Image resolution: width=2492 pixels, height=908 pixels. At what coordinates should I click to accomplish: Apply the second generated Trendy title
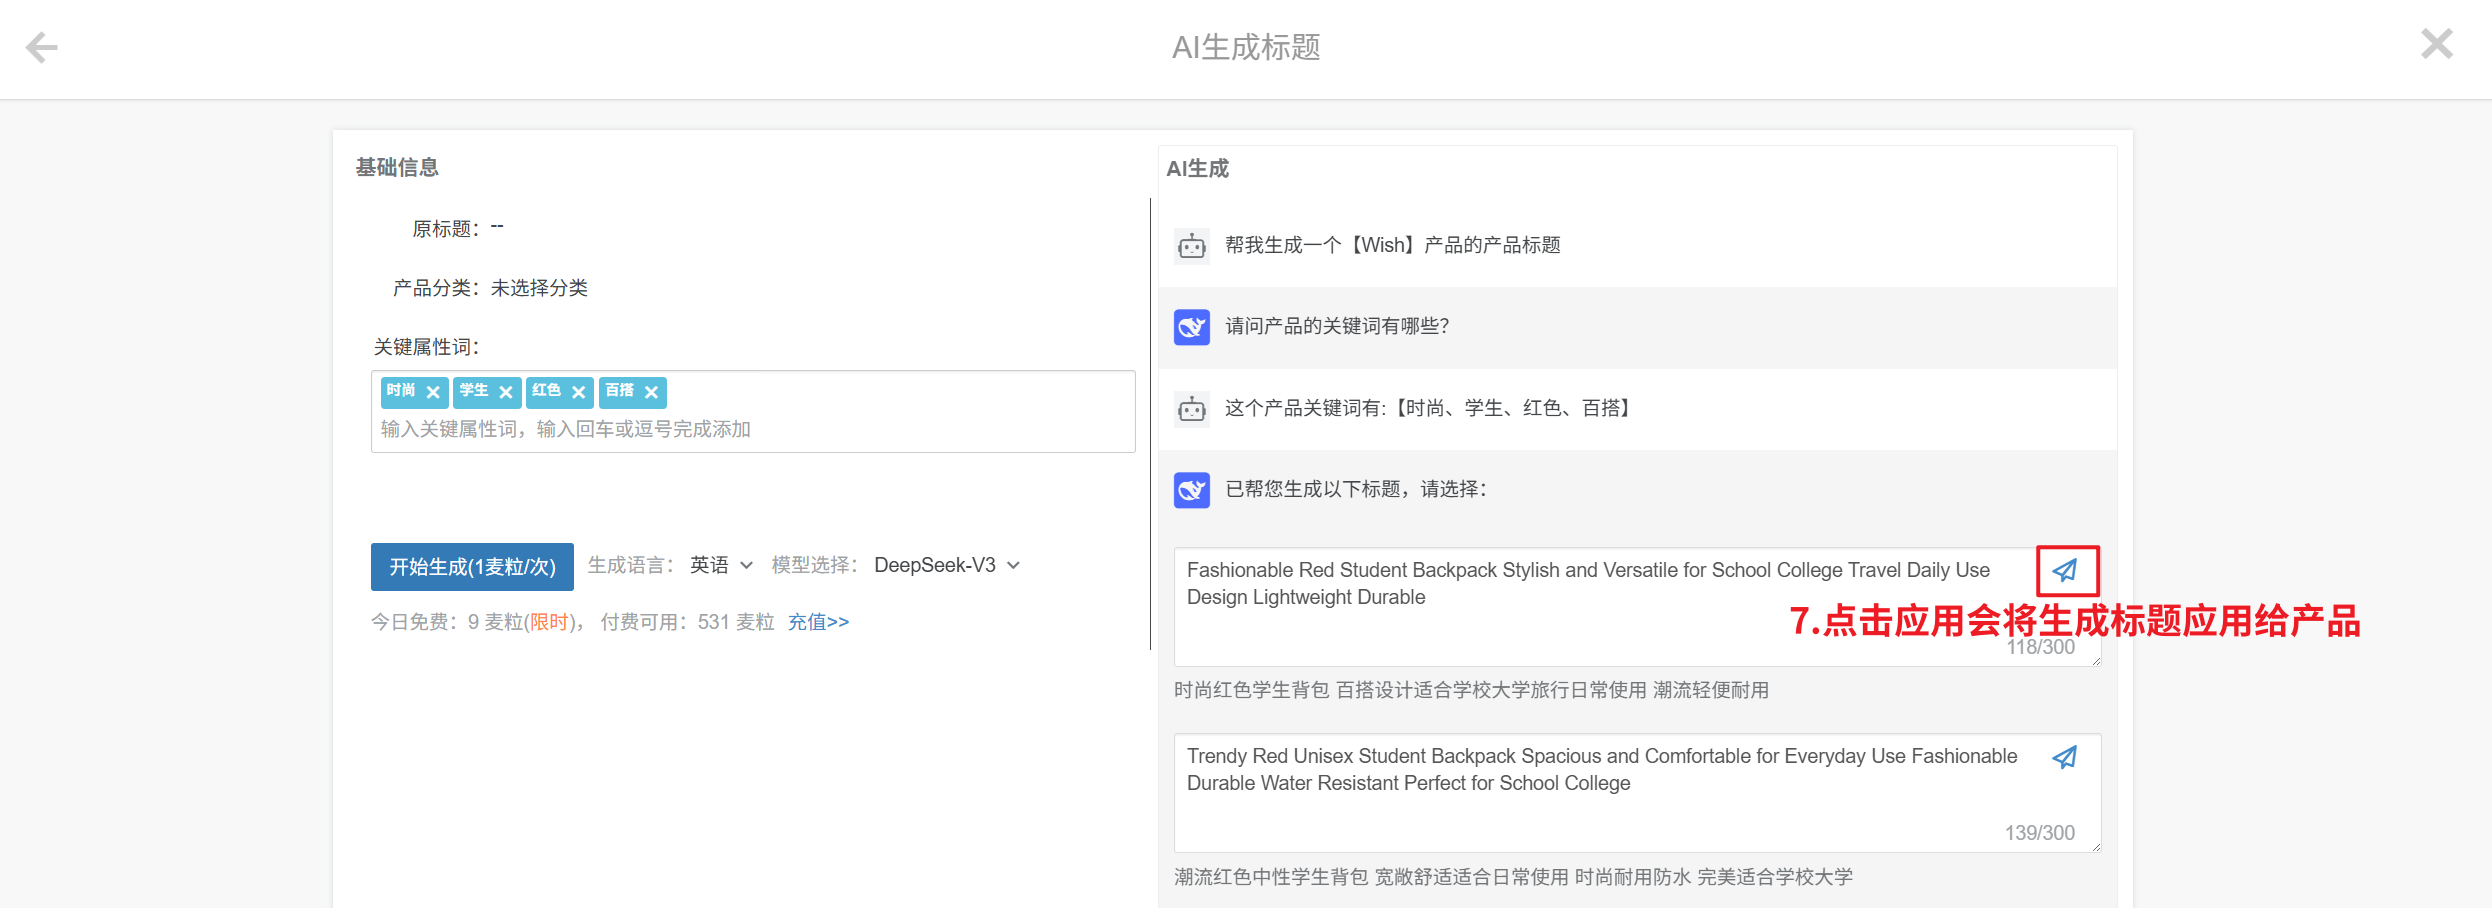2065,757
